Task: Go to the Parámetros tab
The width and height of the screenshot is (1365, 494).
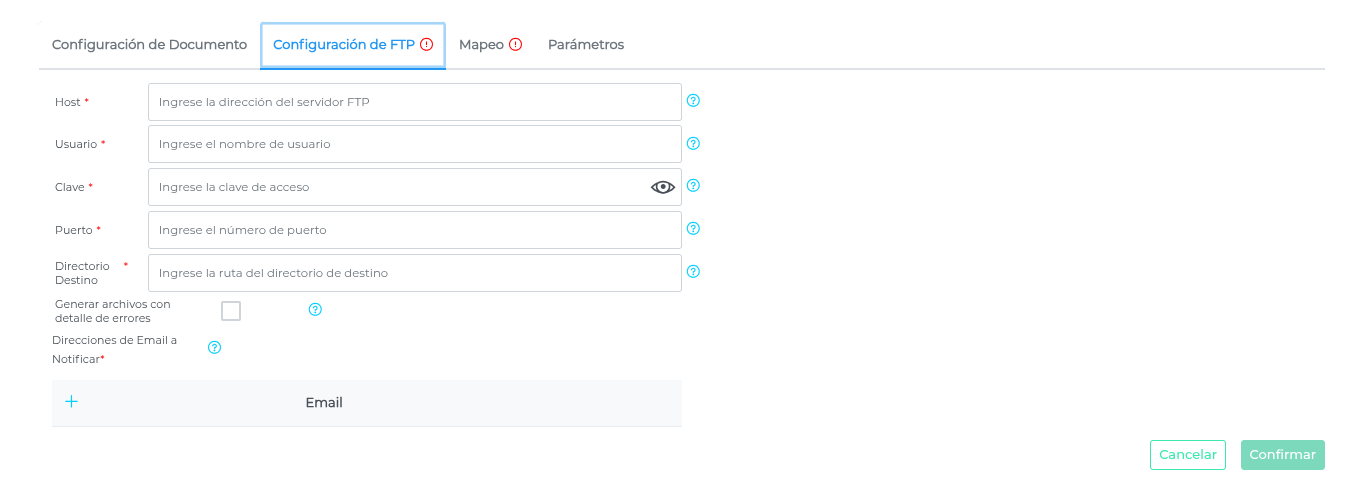Action: 586,45
